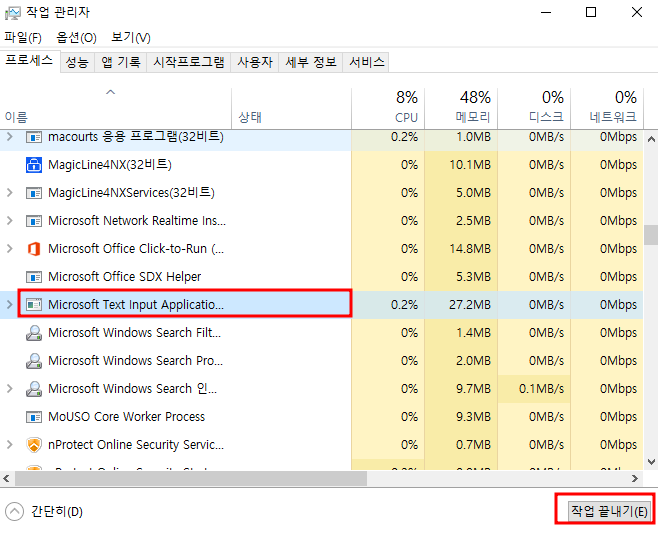Expand the macourts process group
Image resolution: width=658 pixels, height=533 pixels.
[10, 137]
